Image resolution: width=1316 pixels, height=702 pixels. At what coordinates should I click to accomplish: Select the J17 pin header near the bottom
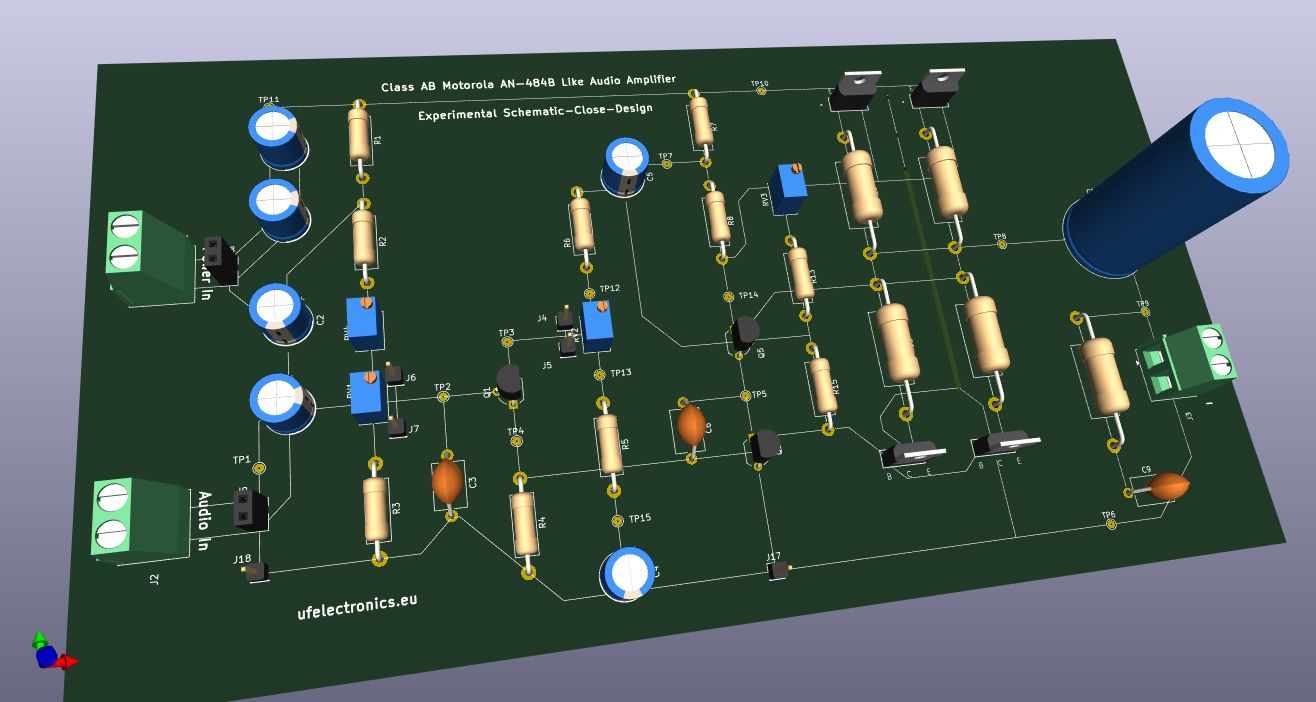pos(777,571)
